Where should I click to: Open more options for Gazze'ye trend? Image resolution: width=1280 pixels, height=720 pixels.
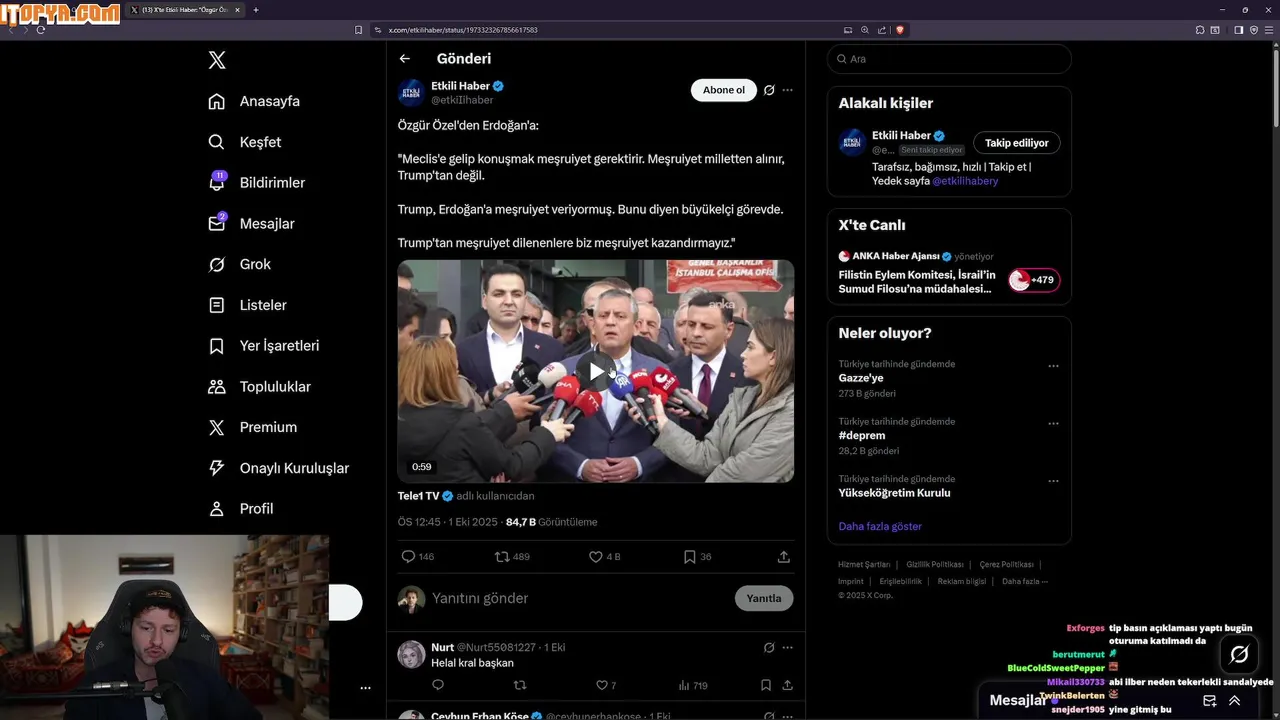(1053, 366)
